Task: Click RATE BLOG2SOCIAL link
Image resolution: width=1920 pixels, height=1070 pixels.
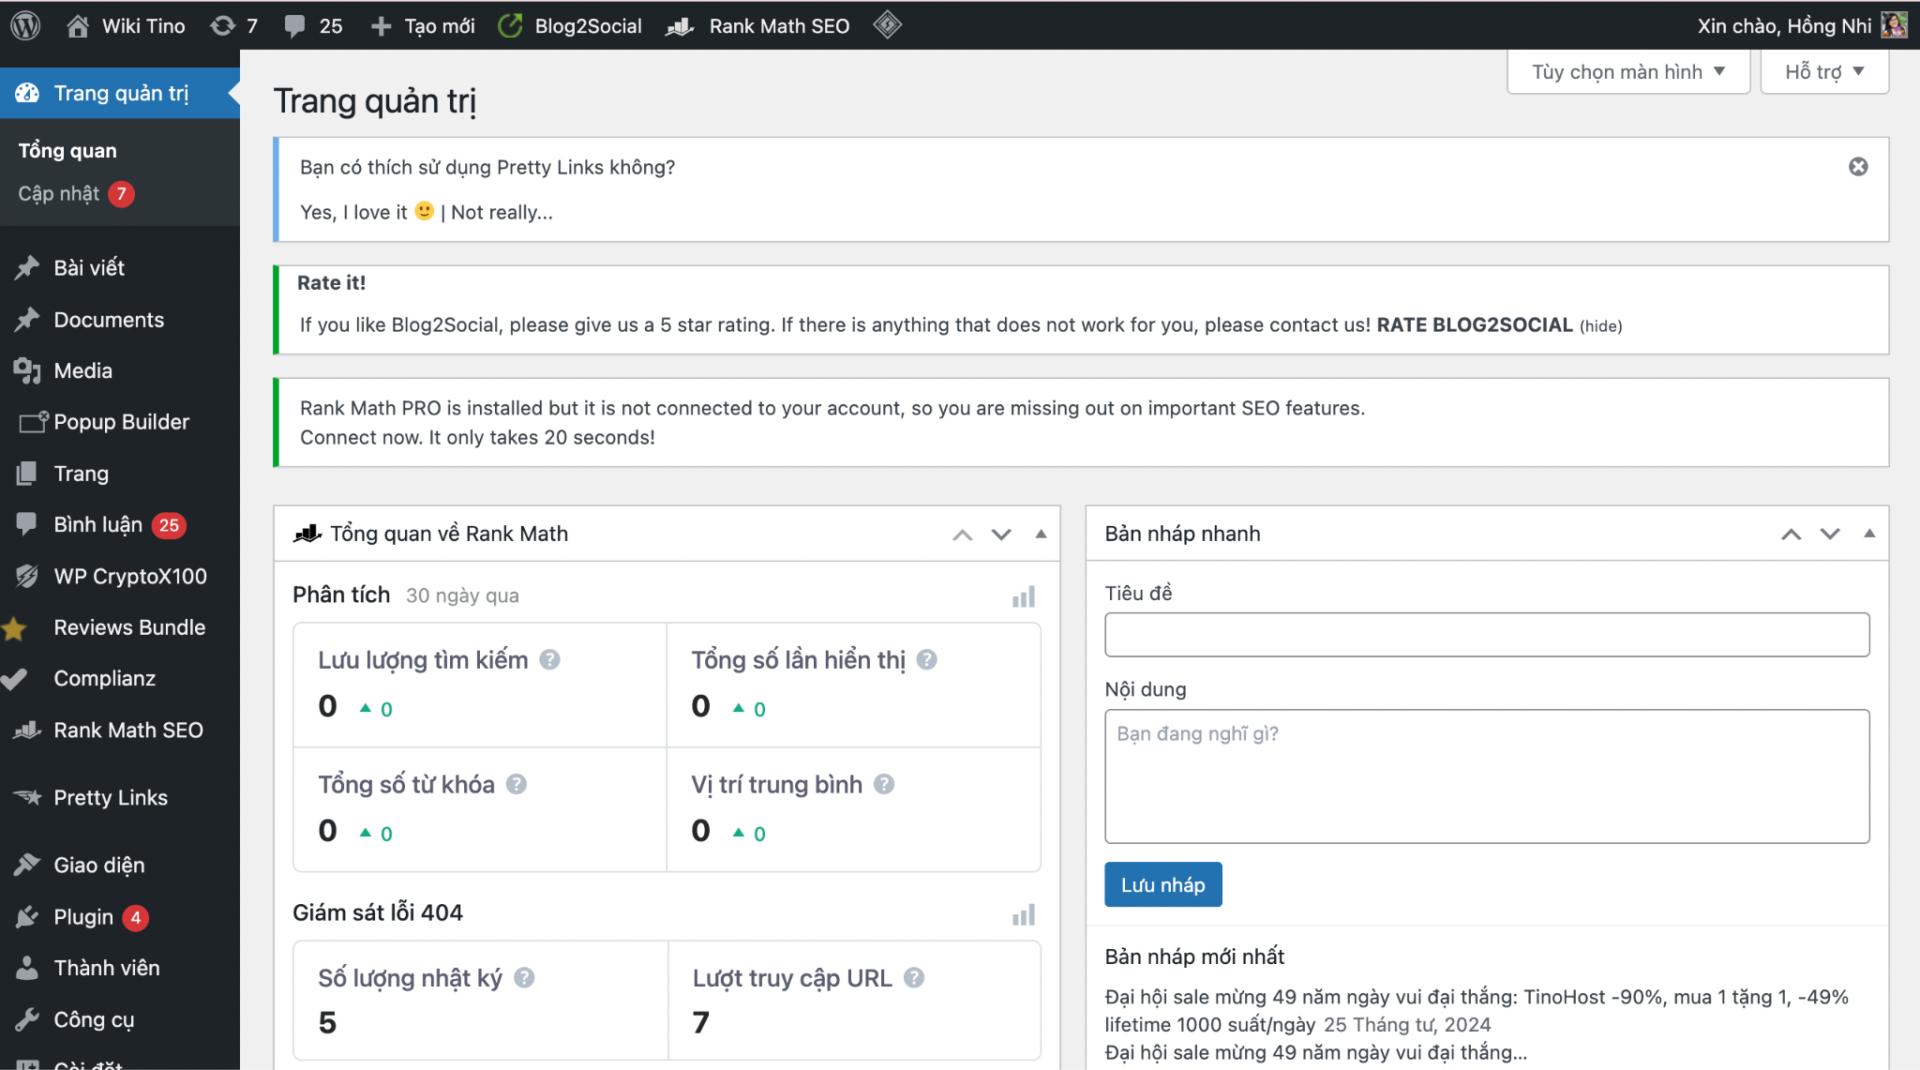Action: click(x=1474, y=325)
